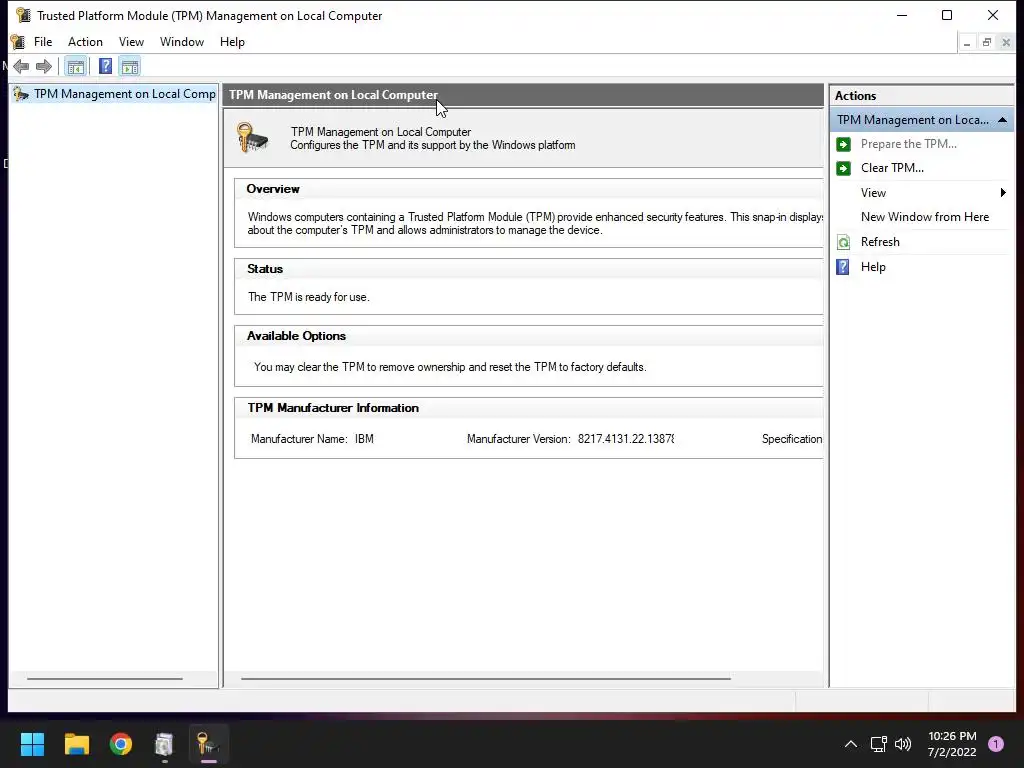Click the center pane title bar text

[333, 95]
